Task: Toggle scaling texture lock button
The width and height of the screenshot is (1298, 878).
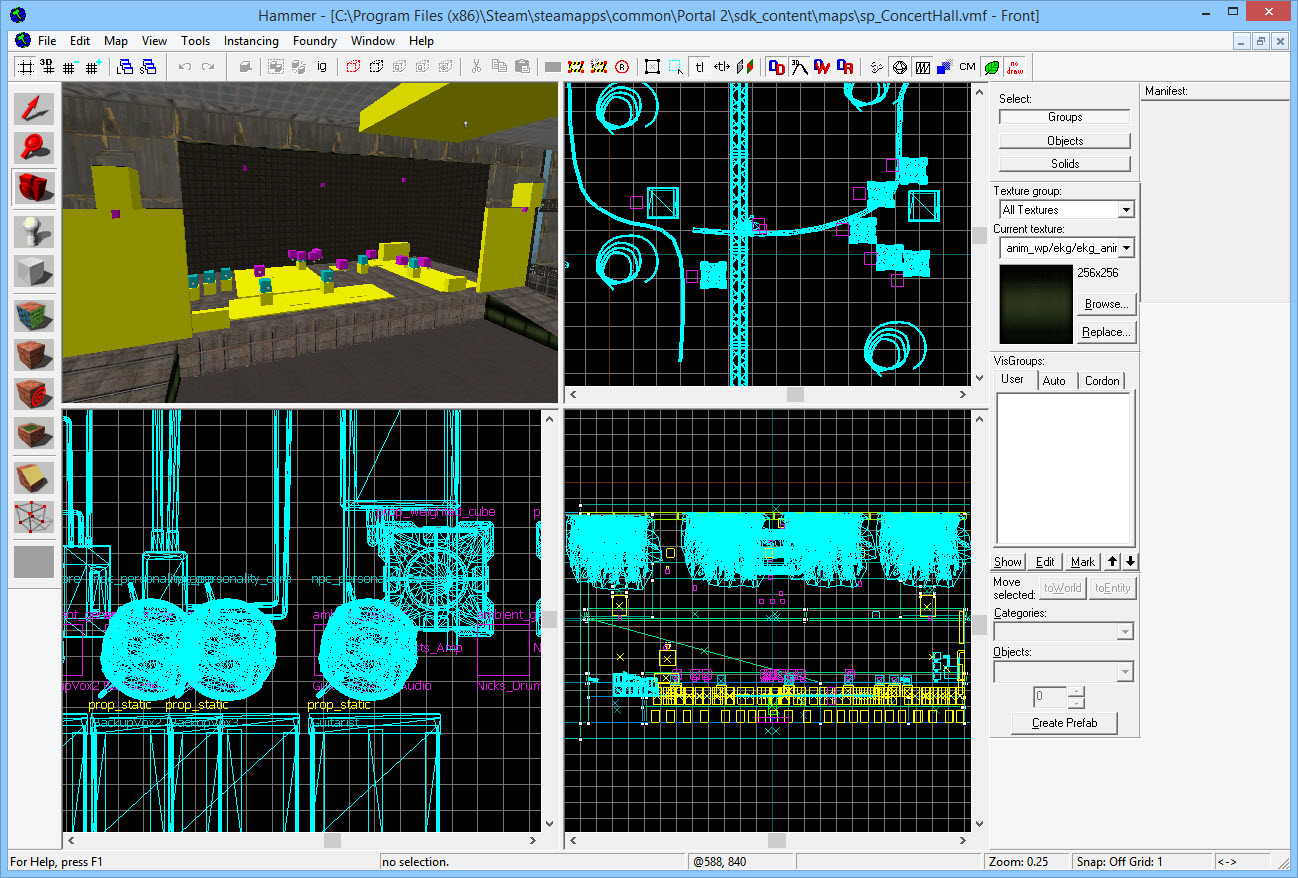Action: tap(721, 67)
